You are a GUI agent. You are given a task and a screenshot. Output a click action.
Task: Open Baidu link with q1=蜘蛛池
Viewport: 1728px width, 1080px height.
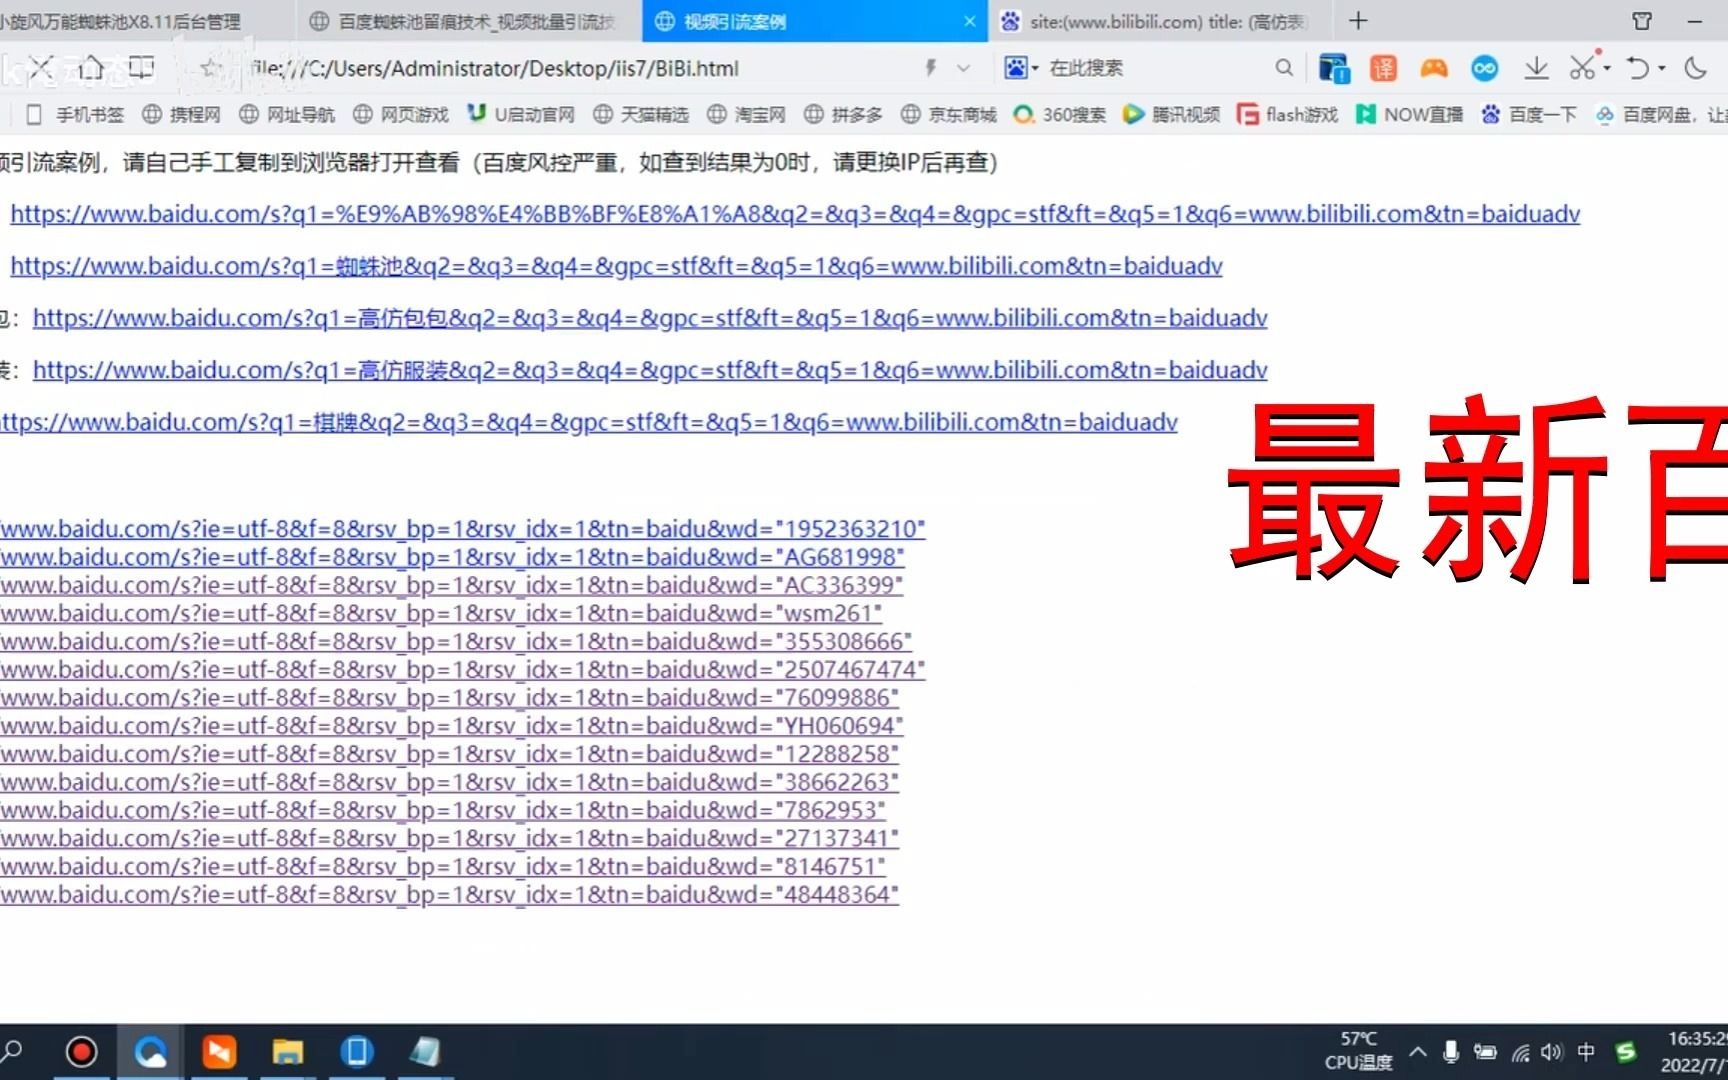point(616,266)
